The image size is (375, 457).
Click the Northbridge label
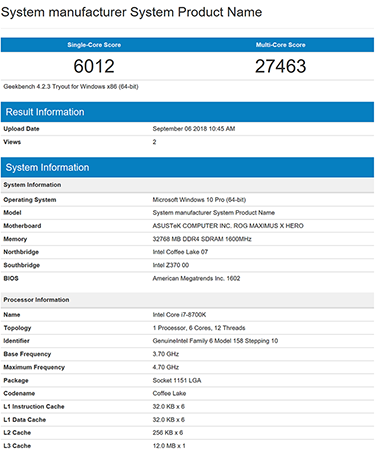coord(21,252)
